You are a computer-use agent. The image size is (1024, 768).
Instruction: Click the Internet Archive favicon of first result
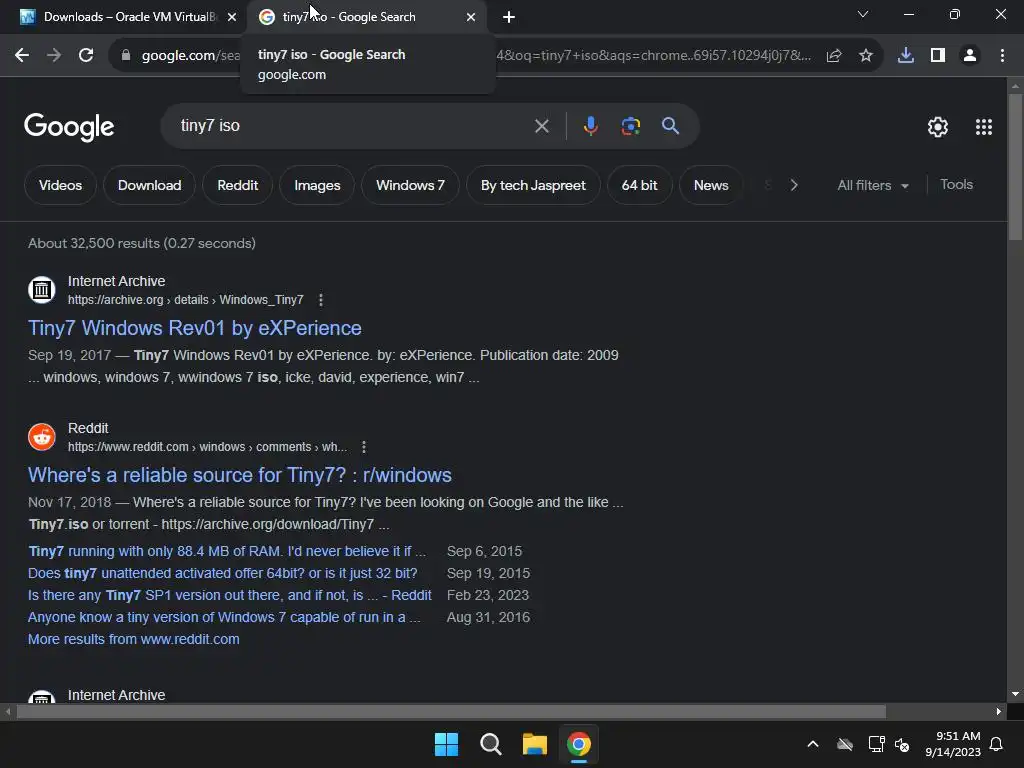(42, 289)
